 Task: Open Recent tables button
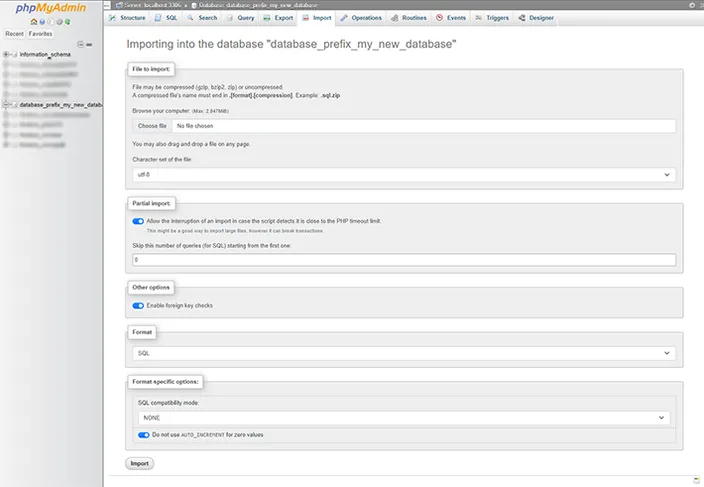pos(14,34)
